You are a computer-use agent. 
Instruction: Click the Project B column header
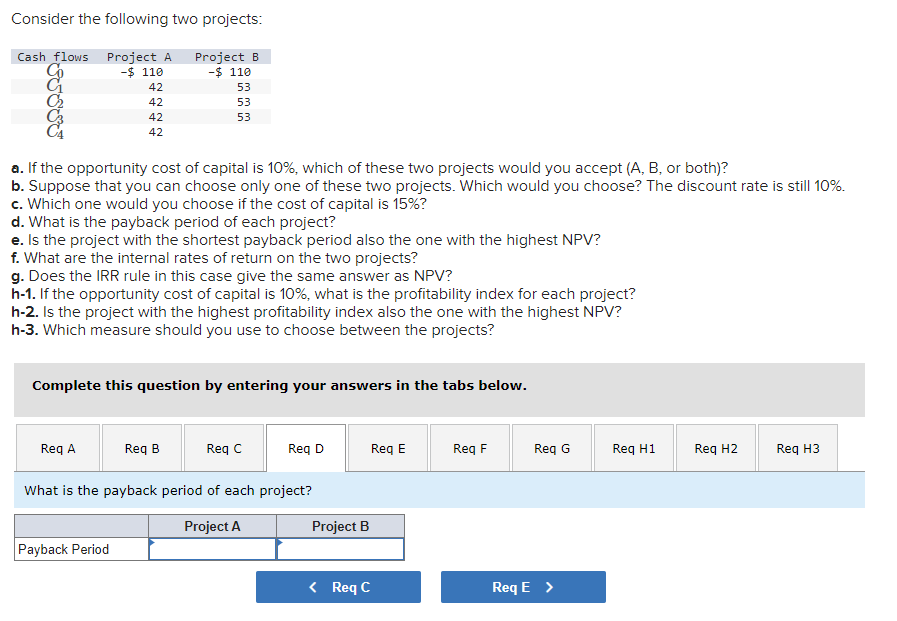pos(340,526)
